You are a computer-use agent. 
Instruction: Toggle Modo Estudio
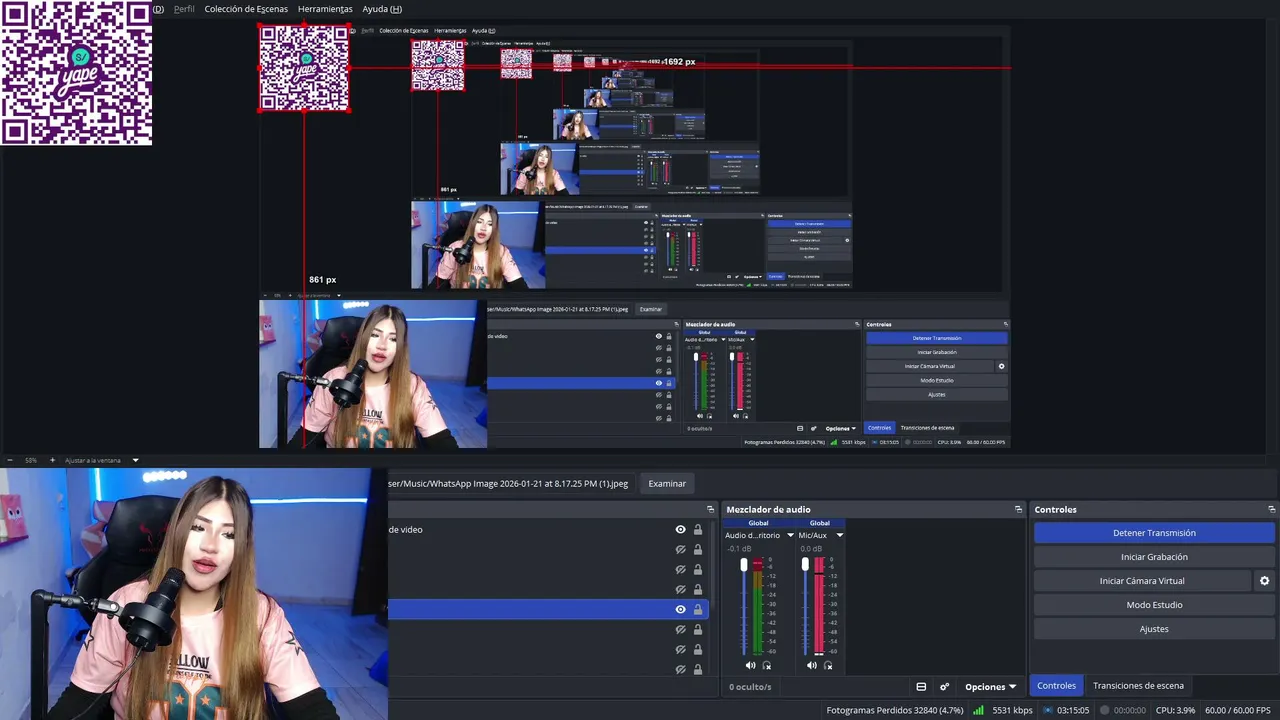coord(1154,605)
